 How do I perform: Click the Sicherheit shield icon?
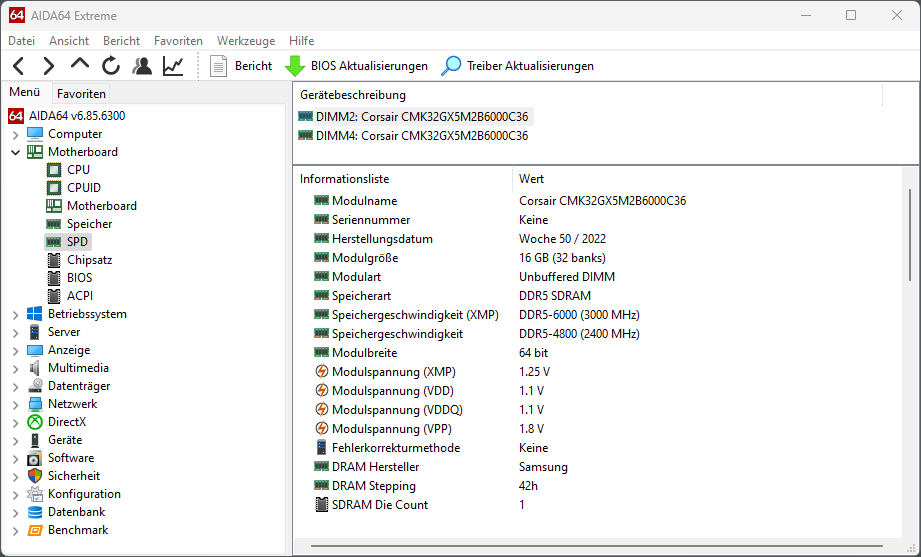35,476
